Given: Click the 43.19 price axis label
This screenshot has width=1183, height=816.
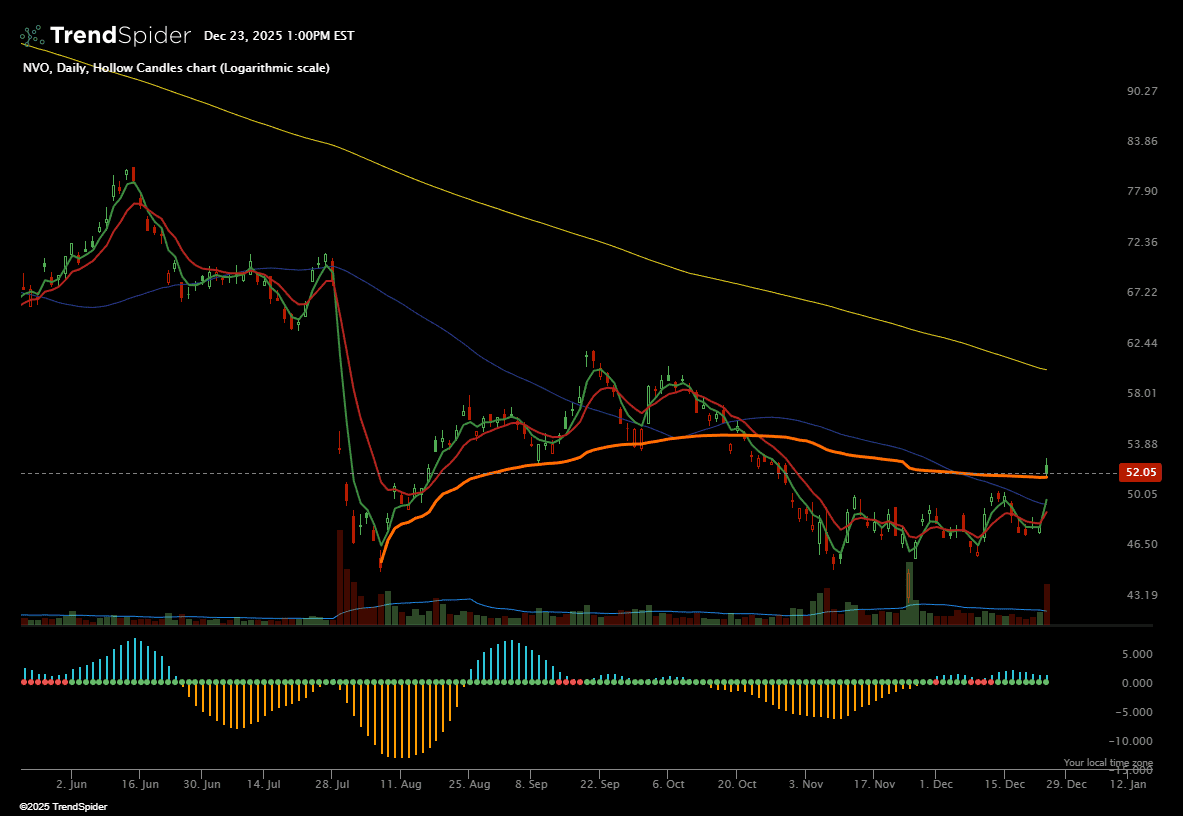Looking at the screenshot, I should pyautogui.click(x=1141, y=595).
